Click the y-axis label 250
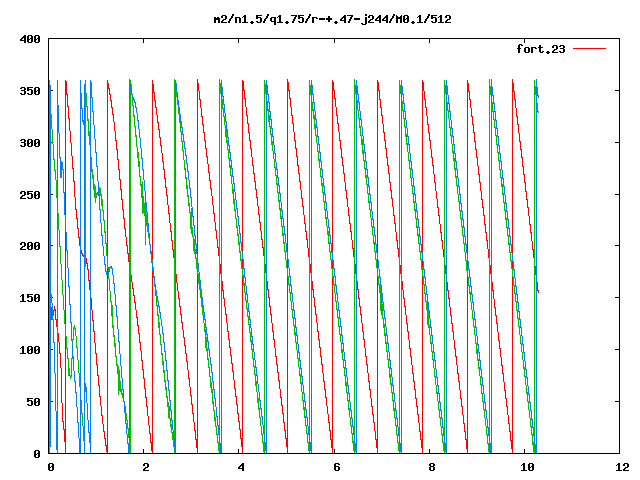 30,195
